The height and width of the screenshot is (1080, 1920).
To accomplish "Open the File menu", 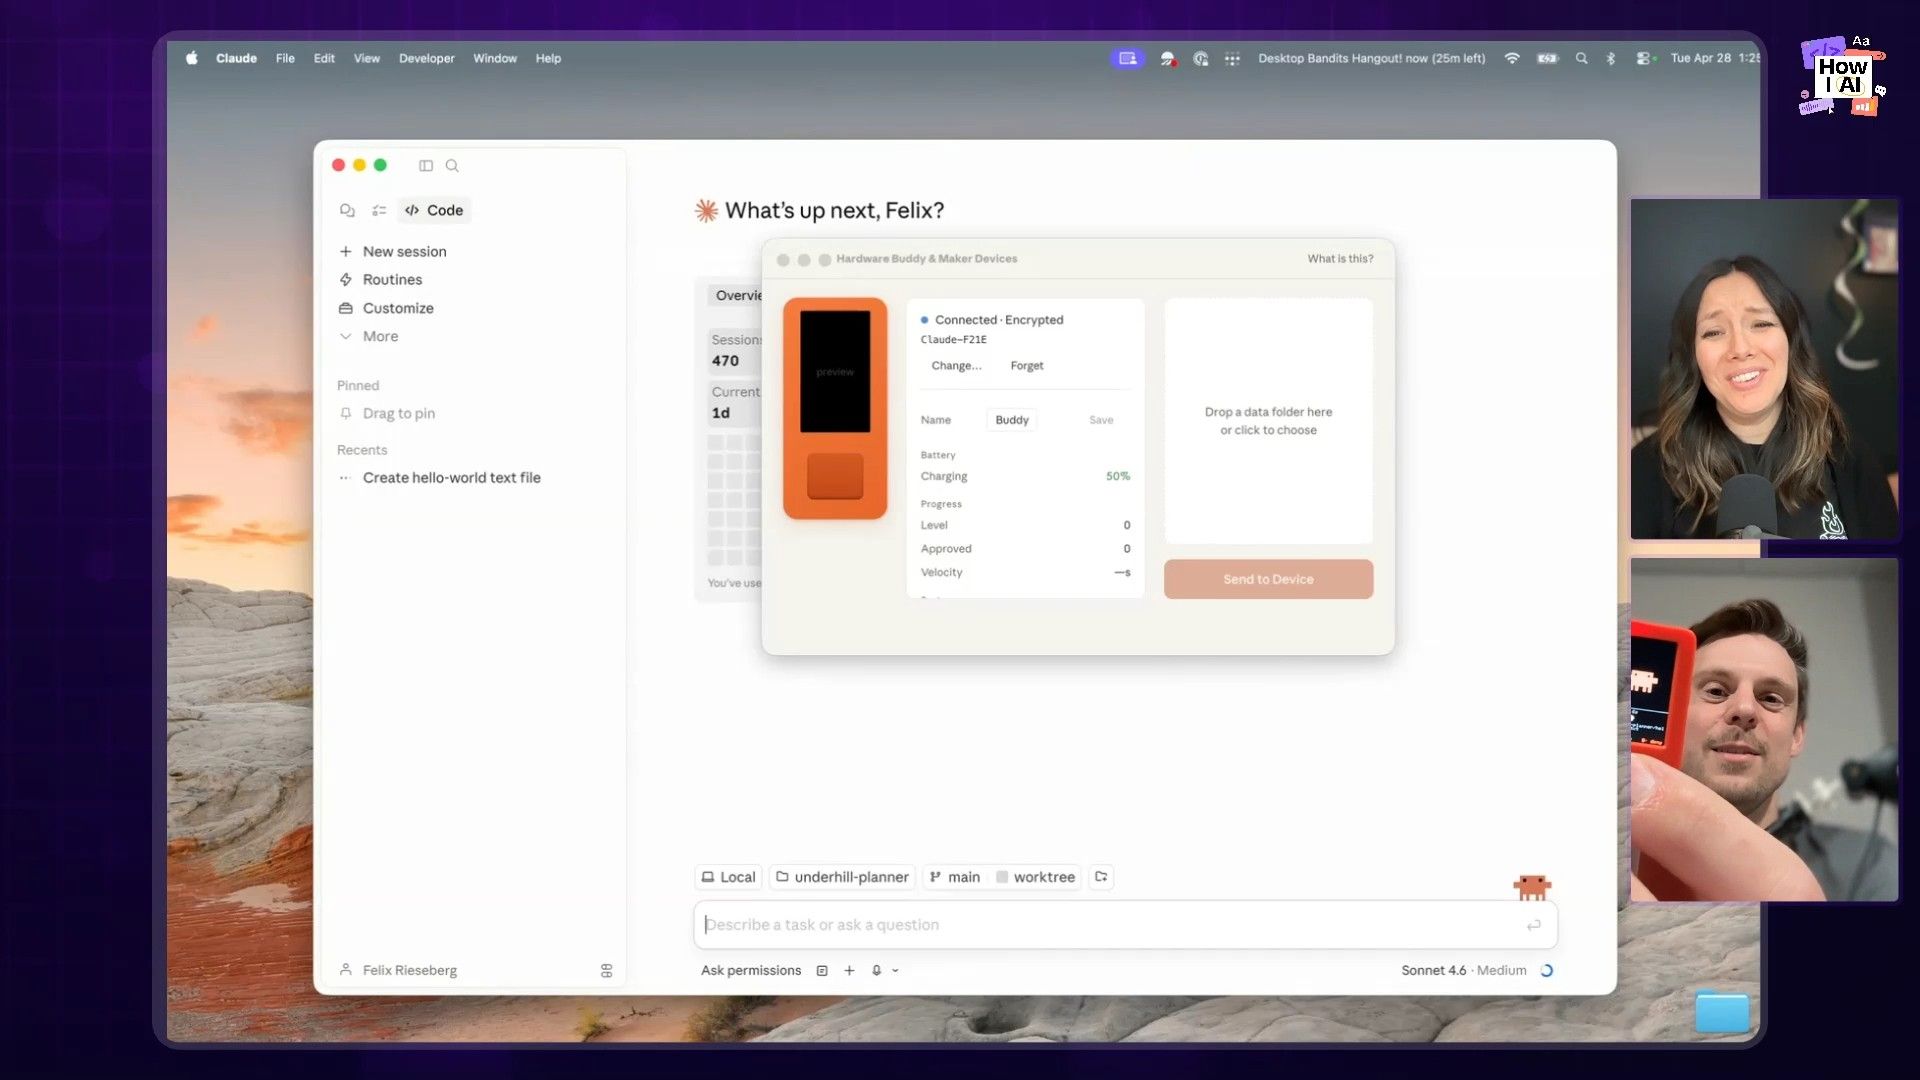I will 285,58.
